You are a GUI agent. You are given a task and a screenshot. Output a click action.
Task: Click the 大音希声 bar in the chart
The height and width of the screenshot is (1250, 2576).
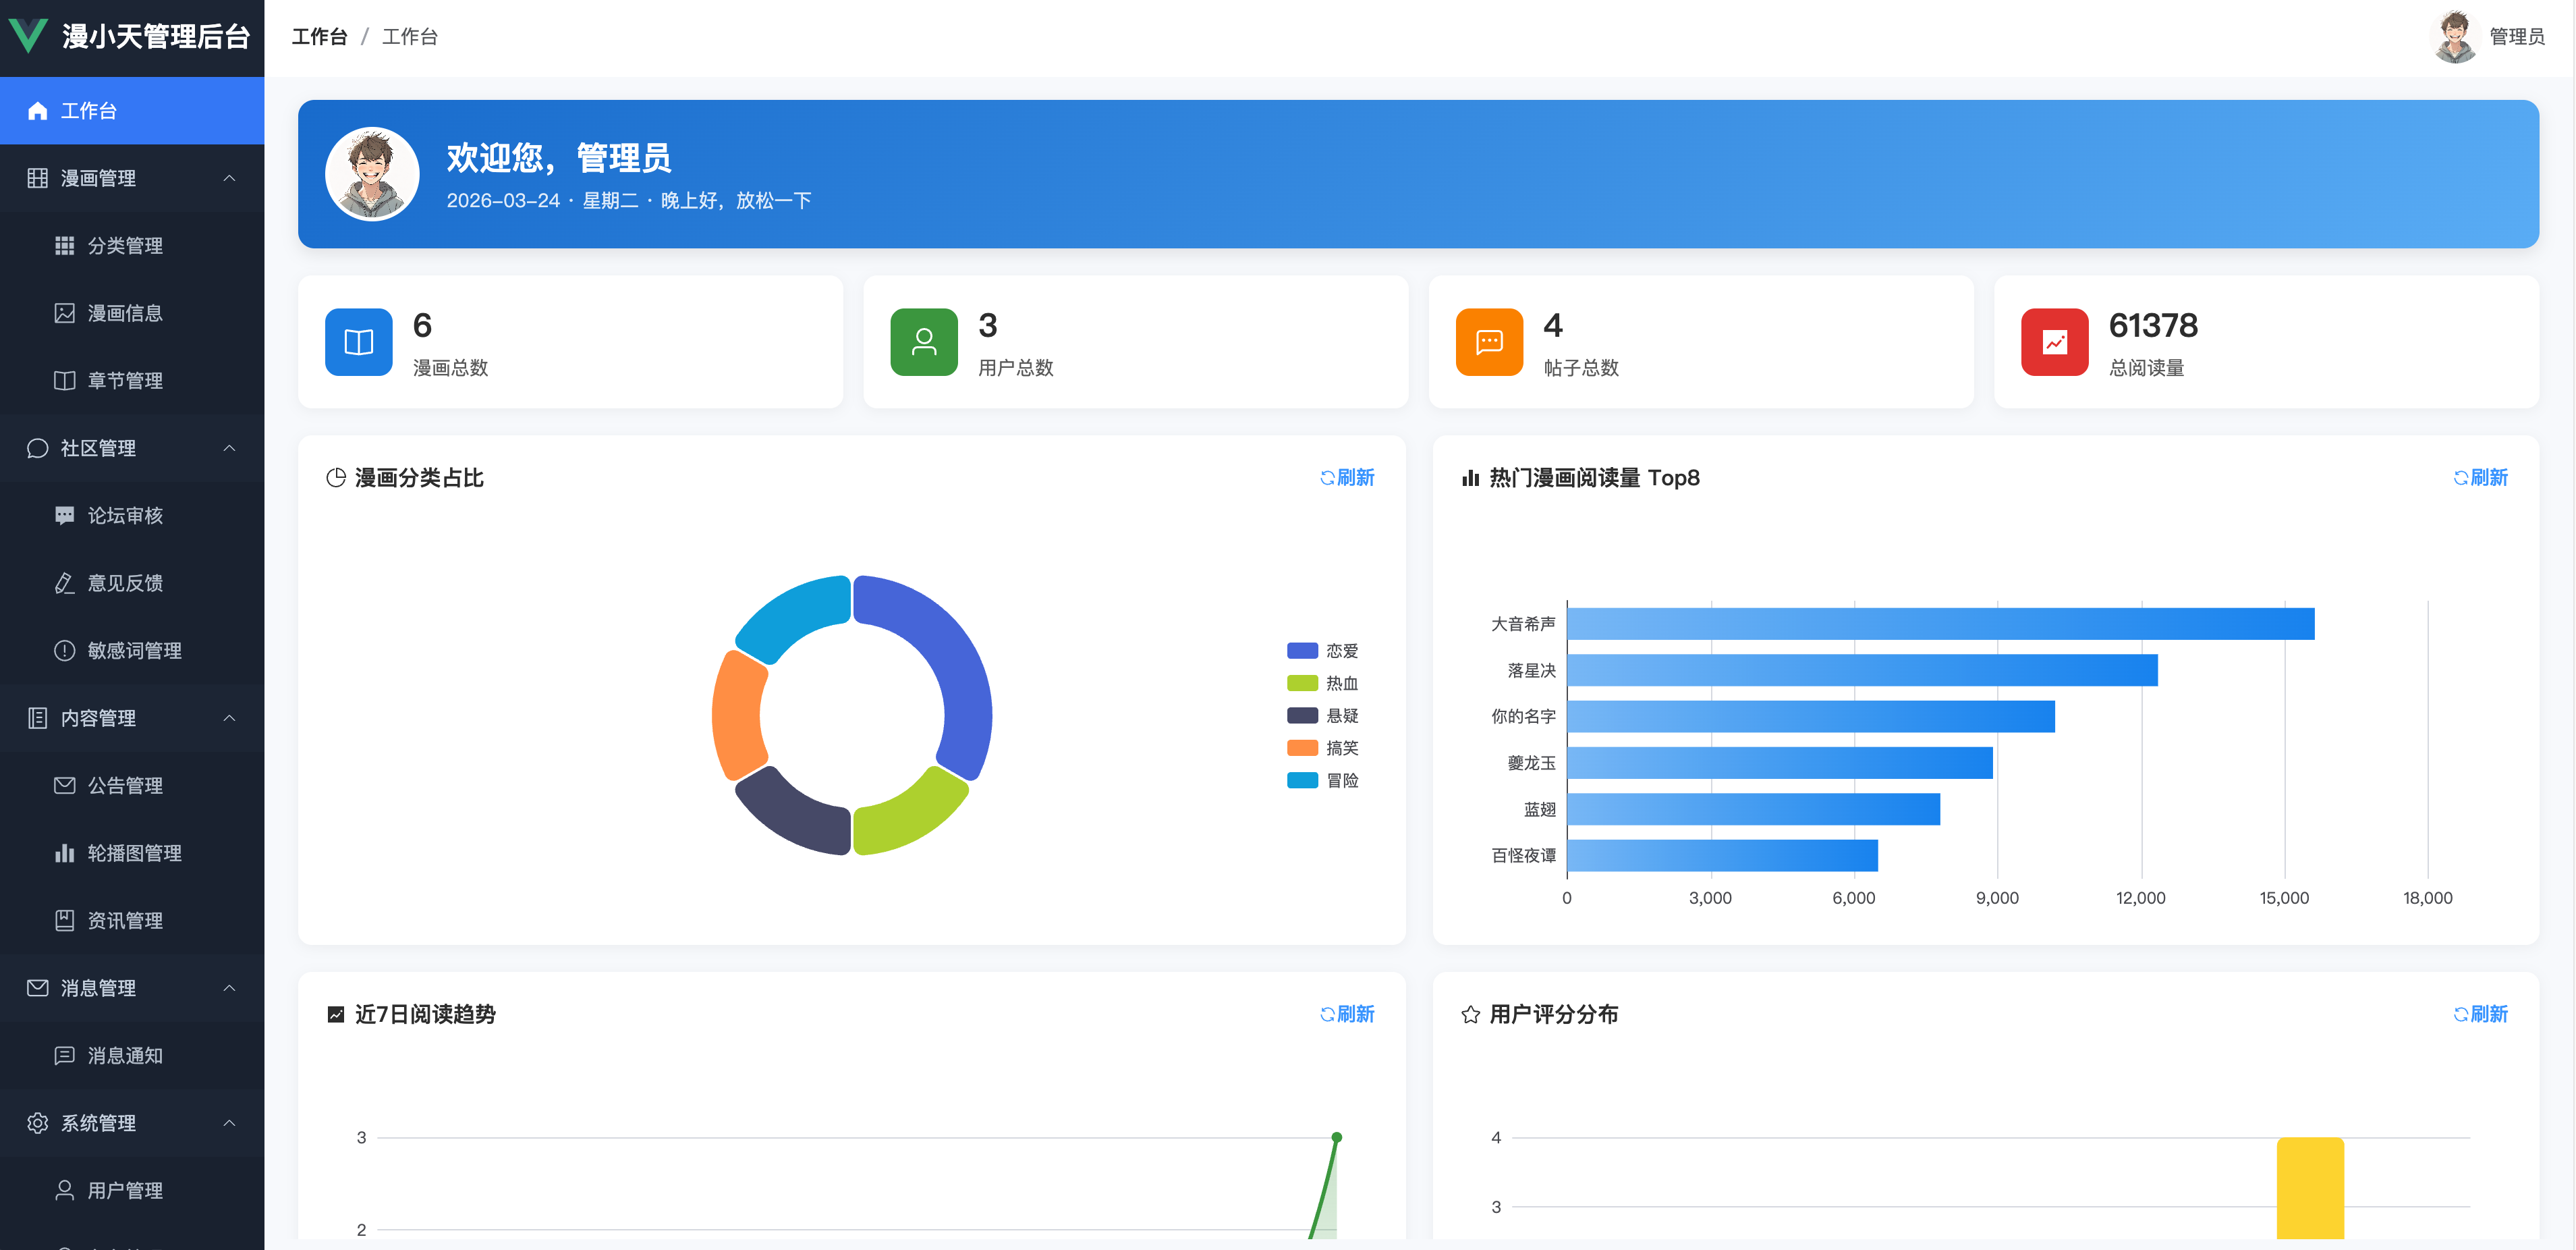1940,624
